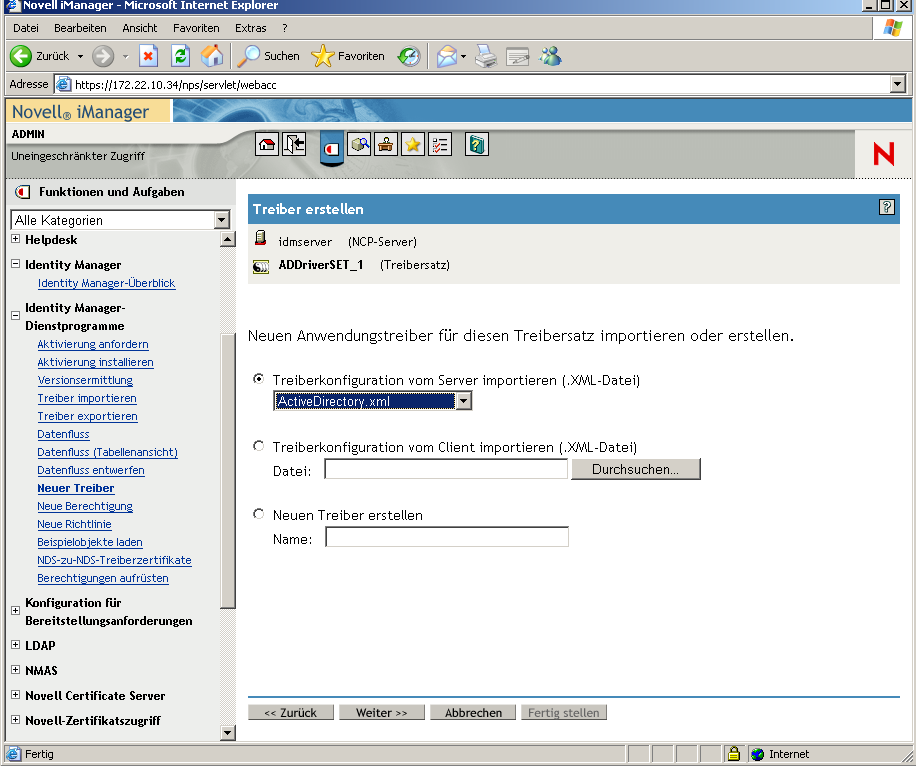916x766 pixels.
Task: Open the 'Alle Kategorien' dropdown
Action: click(225, 218)
